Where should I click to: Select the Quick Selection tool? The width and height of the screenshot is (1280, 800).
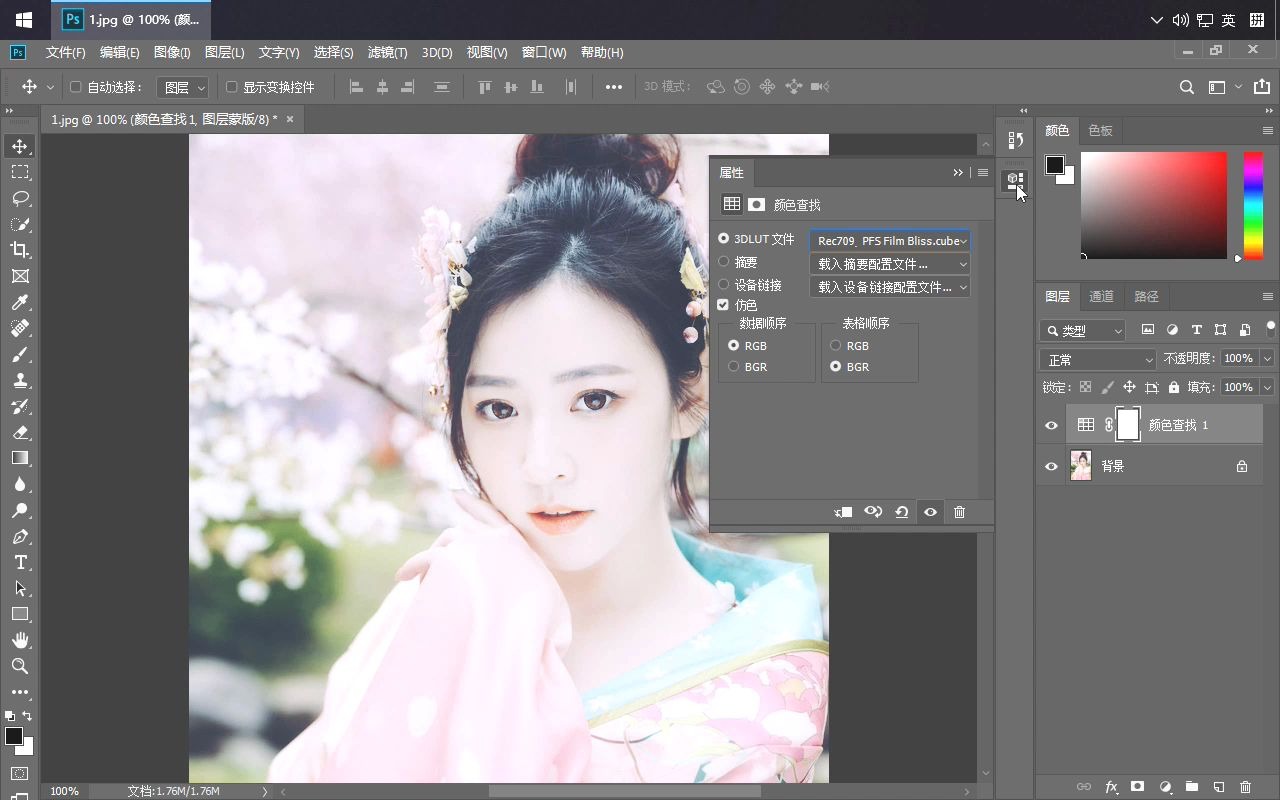(20, 224)
